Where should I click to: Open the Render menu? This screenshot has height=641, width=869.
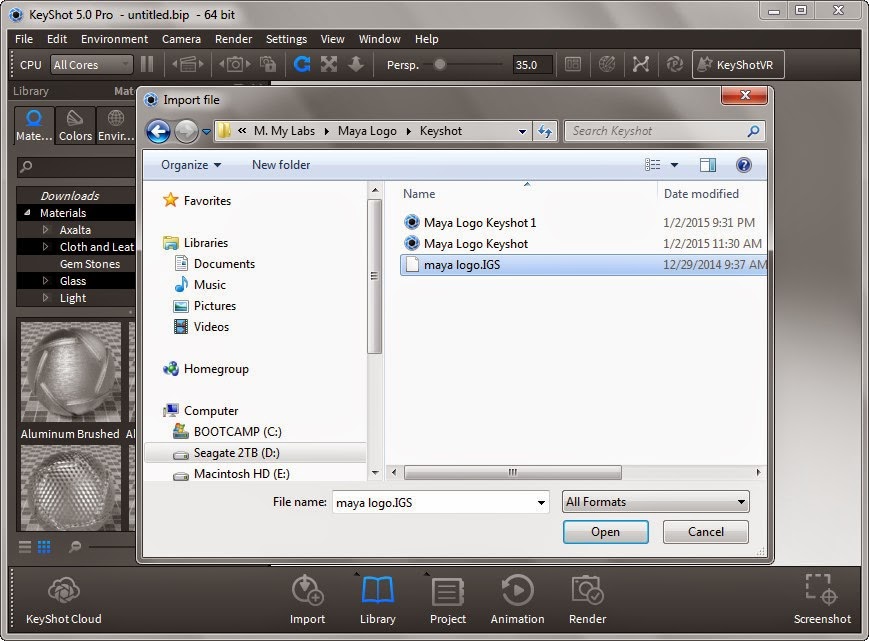233,39
